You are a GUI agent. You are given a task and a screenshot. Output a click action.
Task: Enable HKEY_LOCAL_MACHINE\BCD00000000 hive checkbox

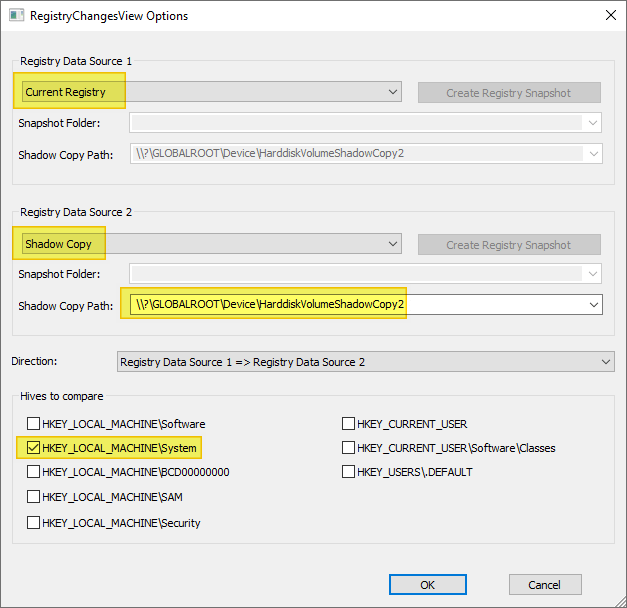click(33, 472)
